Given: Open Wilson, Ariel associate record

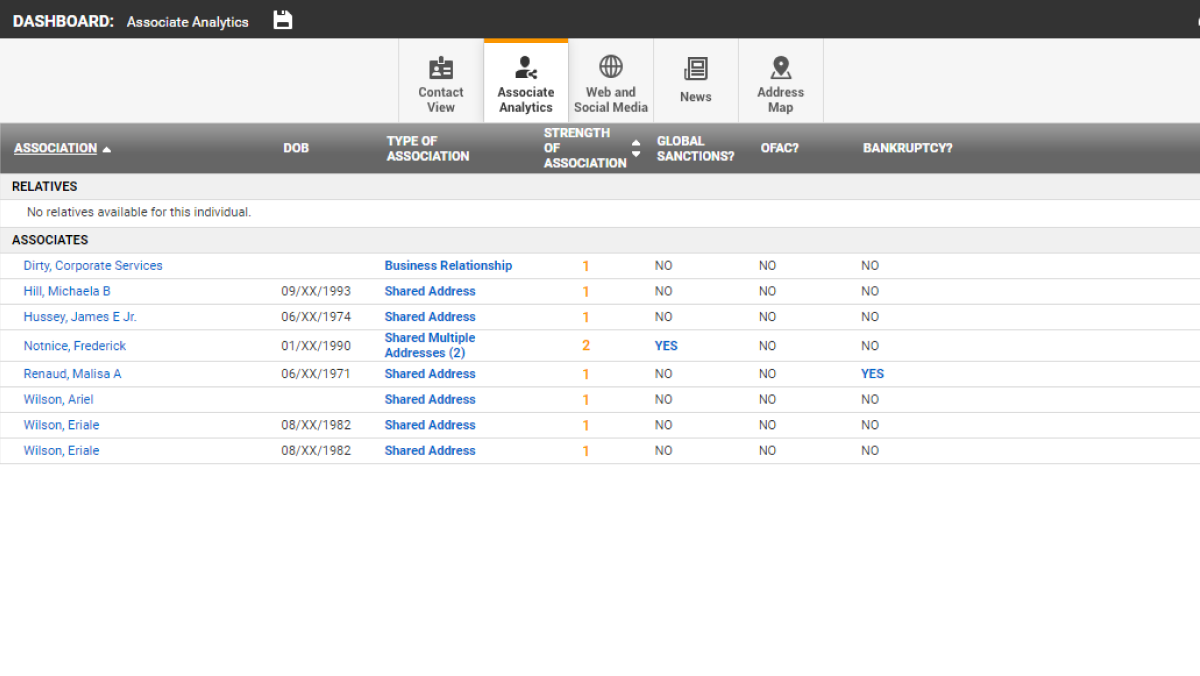Looking at the screenshot, I should [58, 400].
